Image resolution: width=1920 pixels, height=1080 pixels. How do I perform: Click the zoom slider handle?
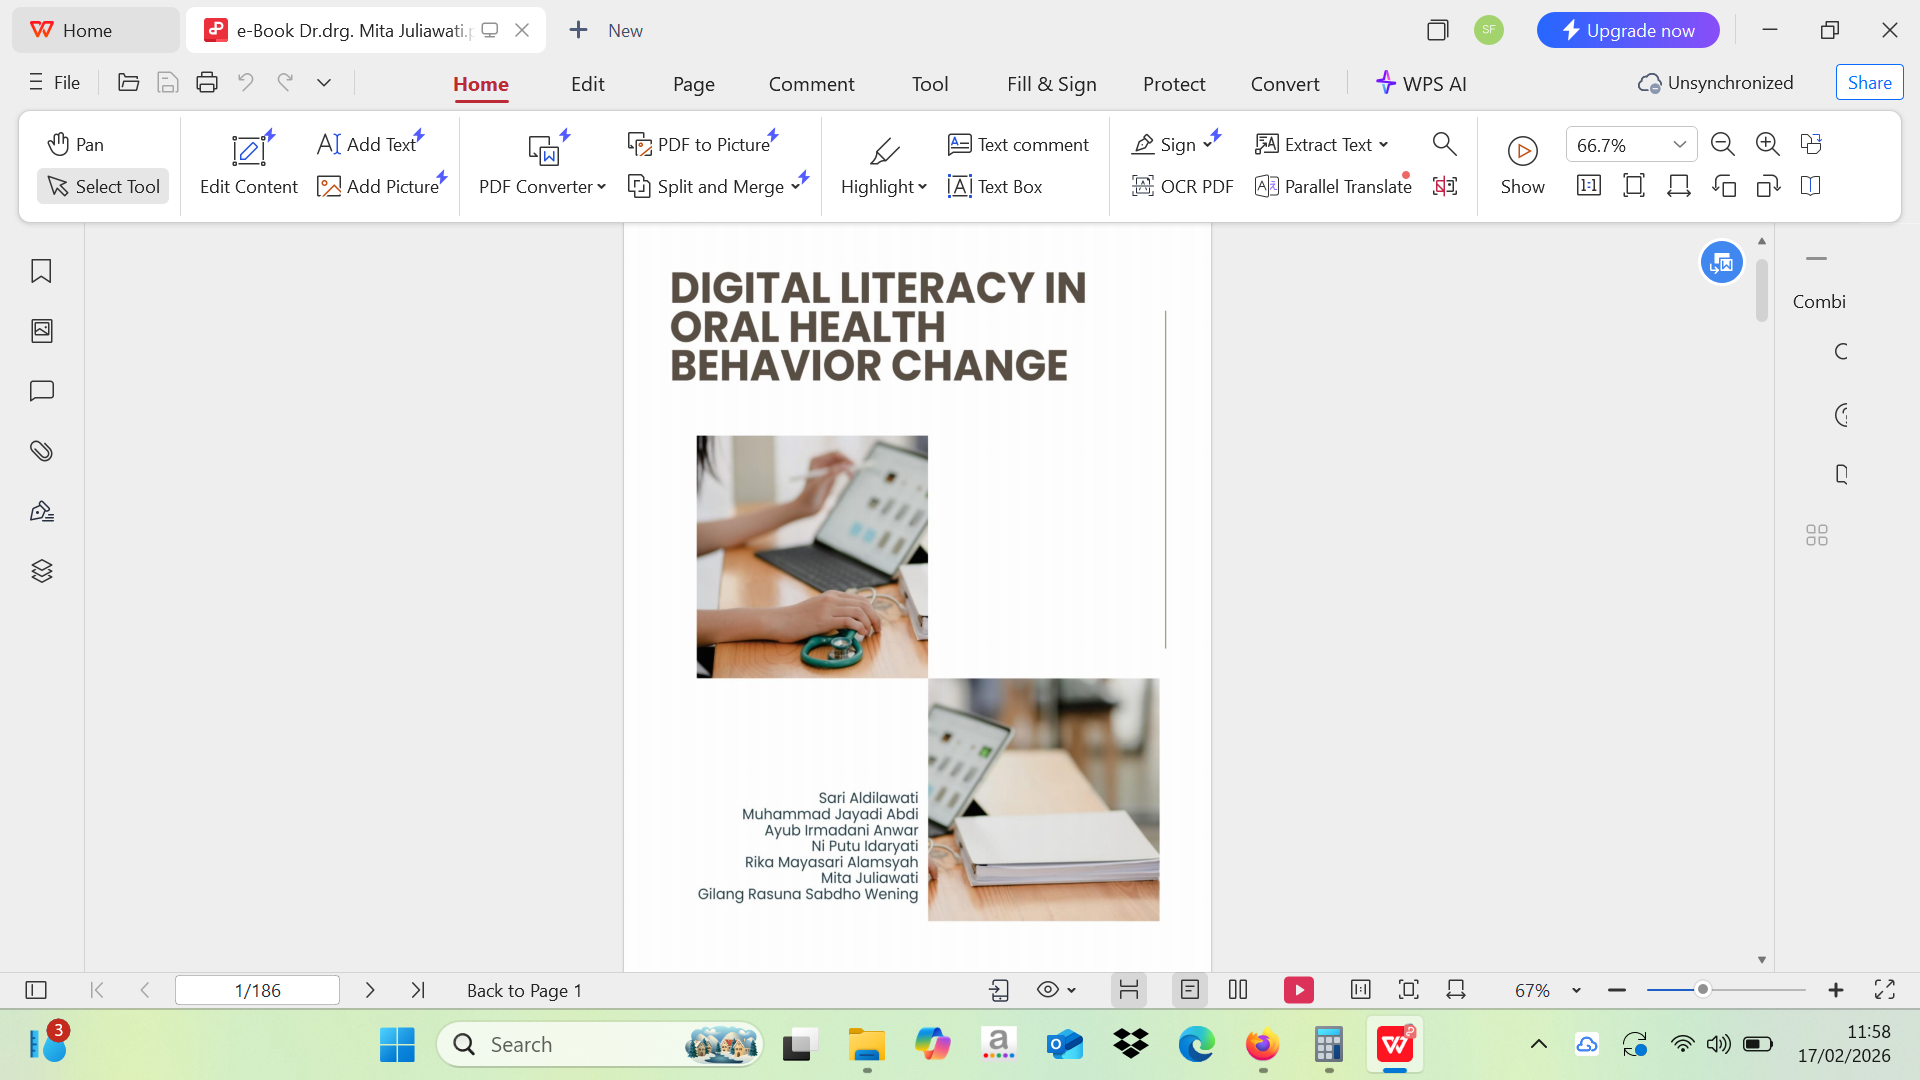1702,990
